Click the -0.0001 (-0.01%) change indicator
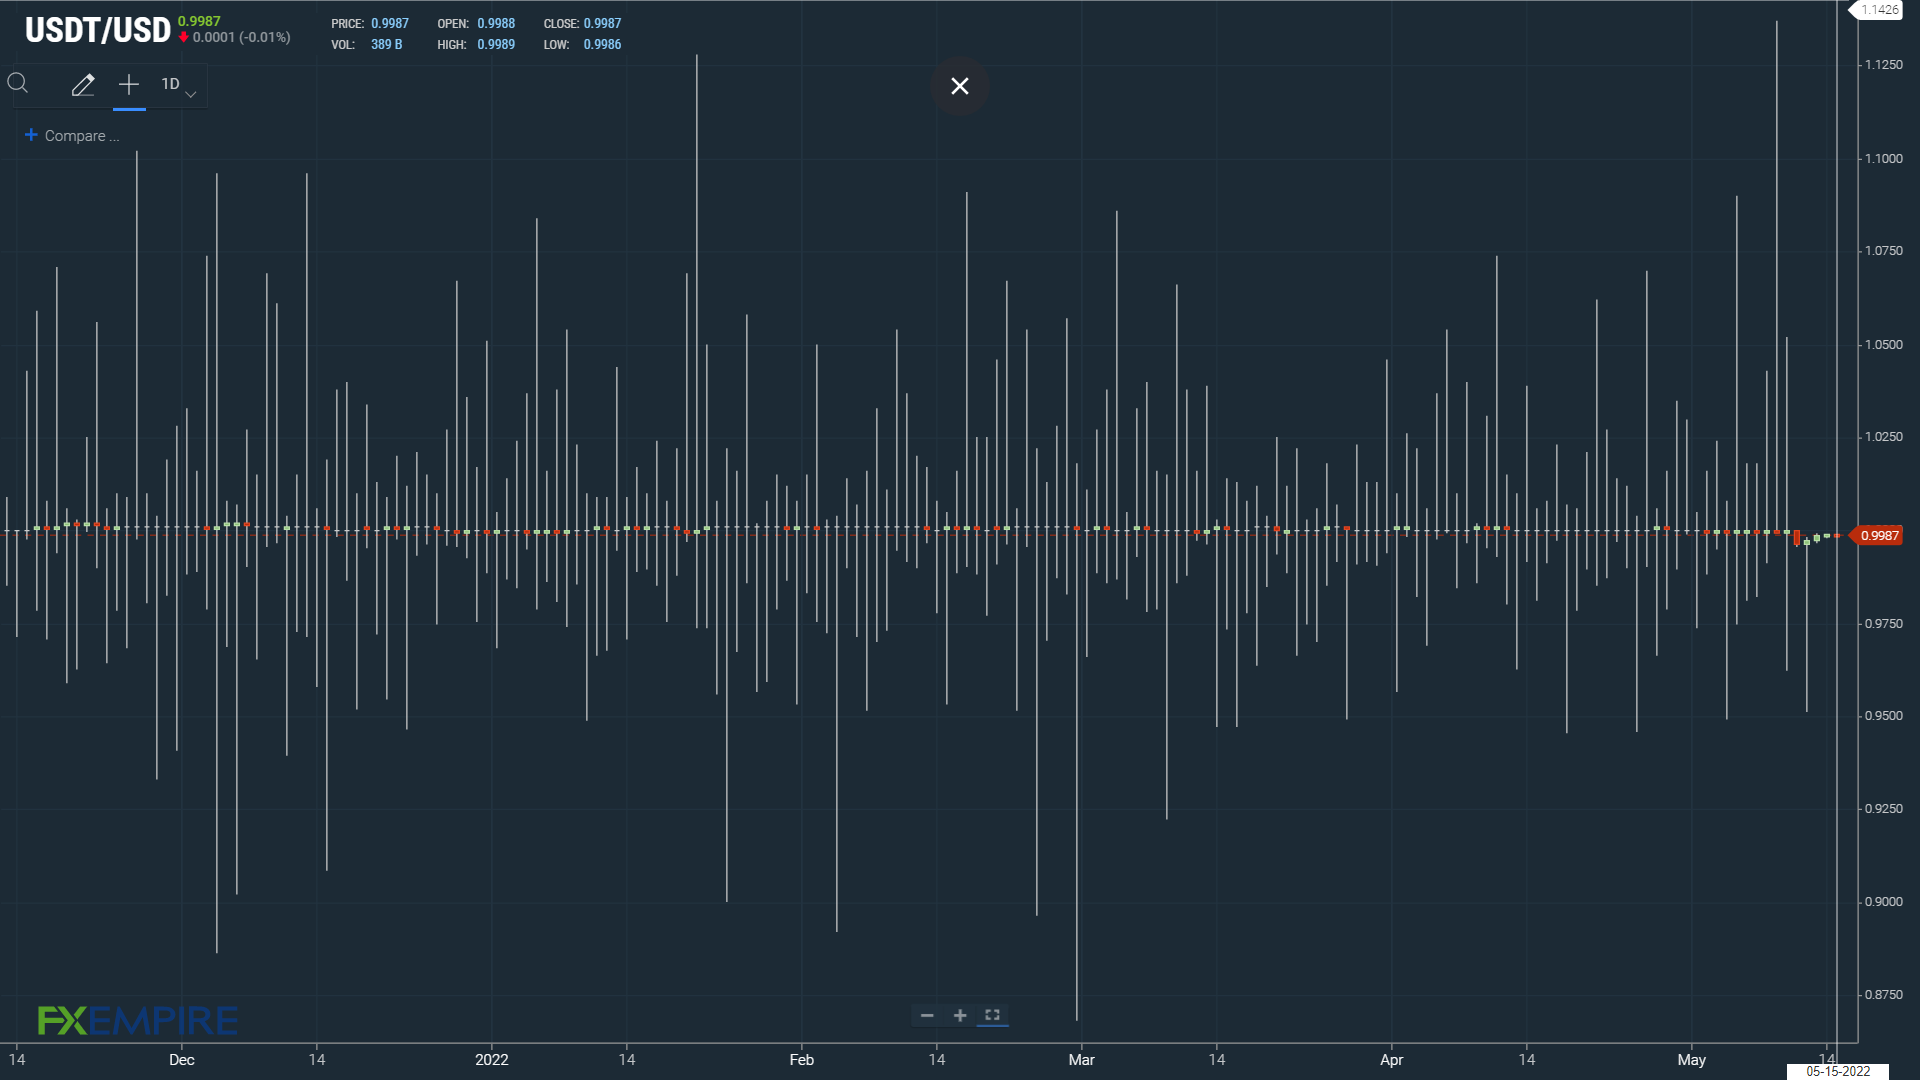The width and height of the screenshot is (1920, 1080). tap(235, 38)
